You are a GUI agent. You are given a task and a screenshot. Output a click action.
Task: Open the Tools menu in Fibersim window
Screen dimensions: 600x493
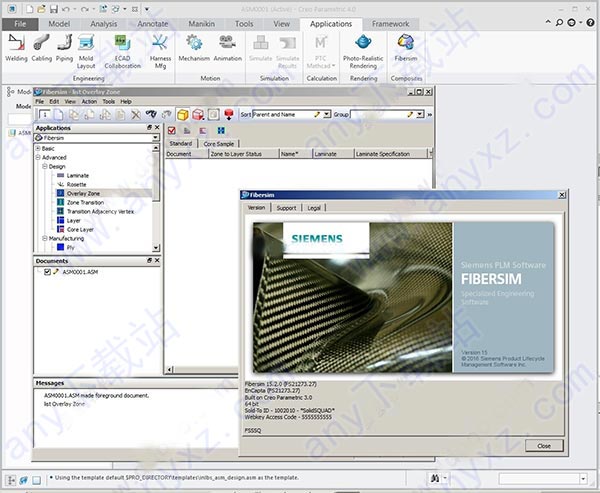pos(108,101)
